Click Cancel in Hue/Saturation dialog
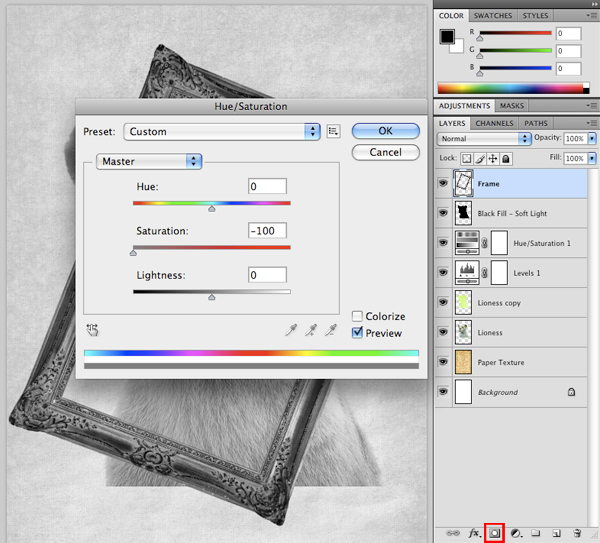The width and height of the screenshot is (600, 543). (x=386, y=152)
